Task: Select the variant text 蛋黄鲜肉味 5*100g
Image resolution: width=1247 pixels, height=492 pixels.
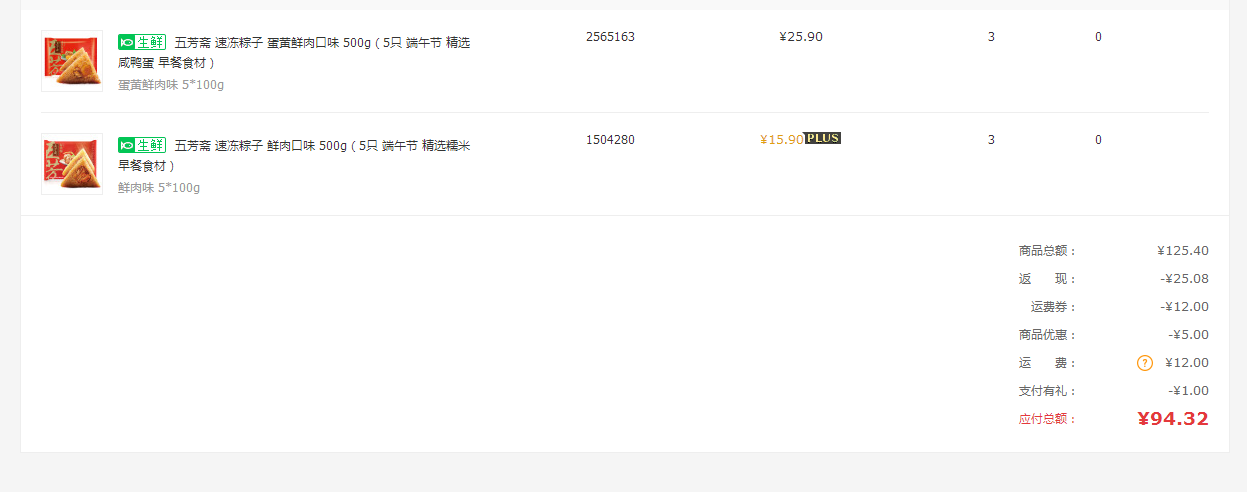Action: point(171,85)
